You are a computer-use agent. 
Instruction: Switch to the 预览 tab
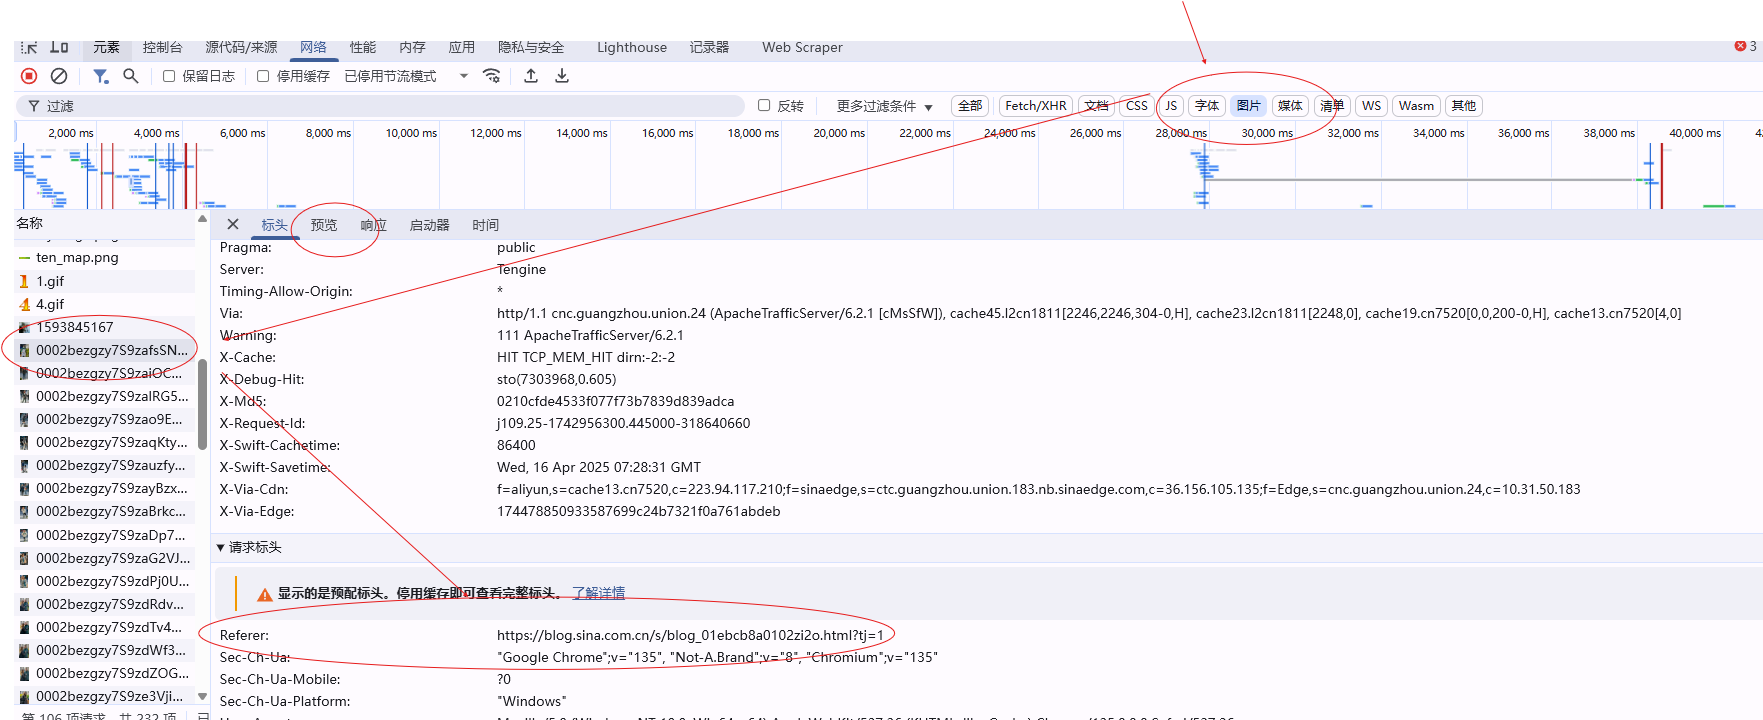pos(324,225)
